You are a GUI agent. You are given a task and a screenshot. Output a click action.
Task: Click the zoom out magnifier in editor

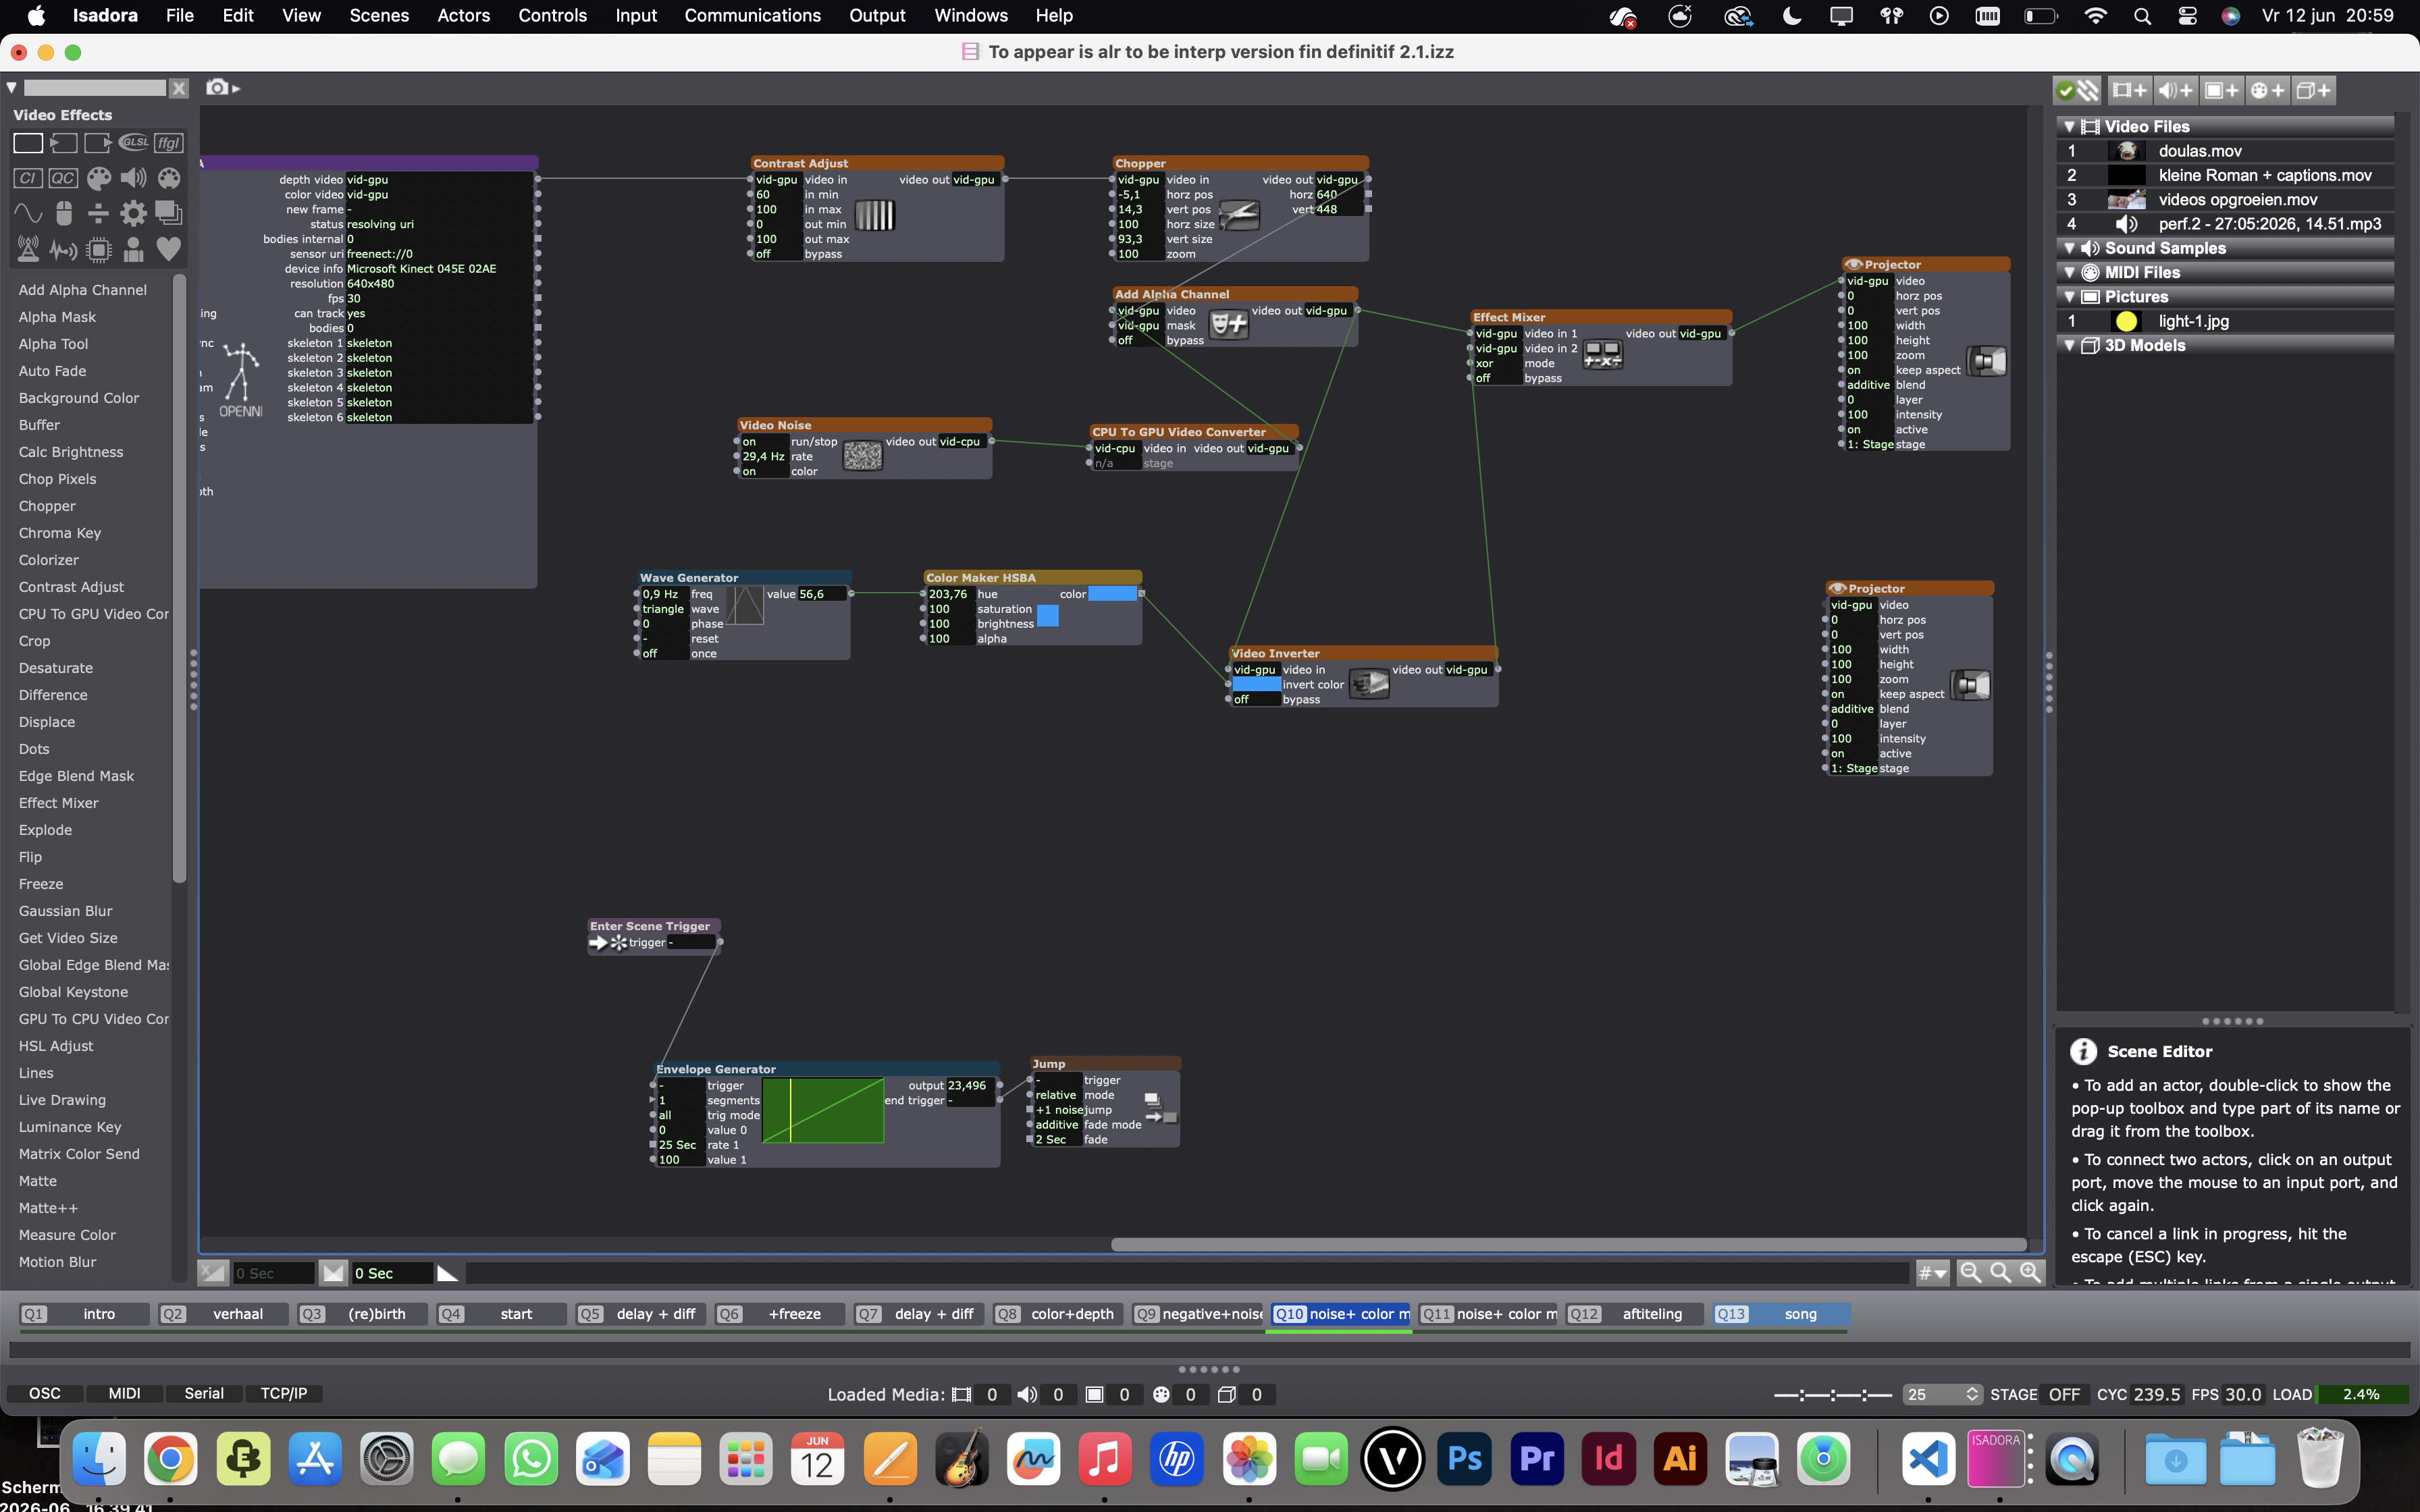pyautogui.click(x=1970, y=1272)
